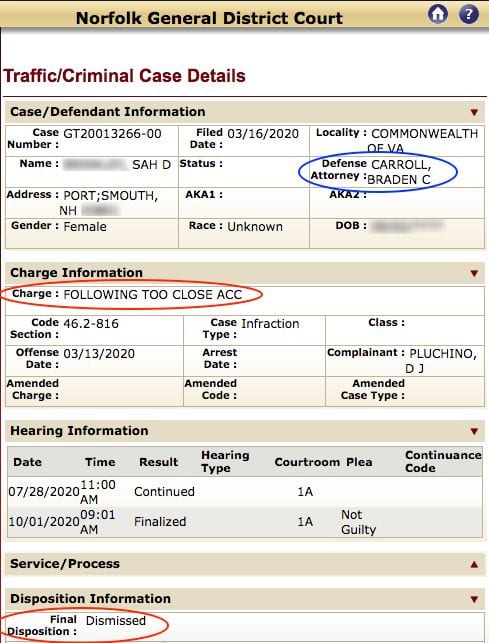Click case number GT20013266-00
The width and height of the screenshot is (489, 643).
[x=112, y=134]
